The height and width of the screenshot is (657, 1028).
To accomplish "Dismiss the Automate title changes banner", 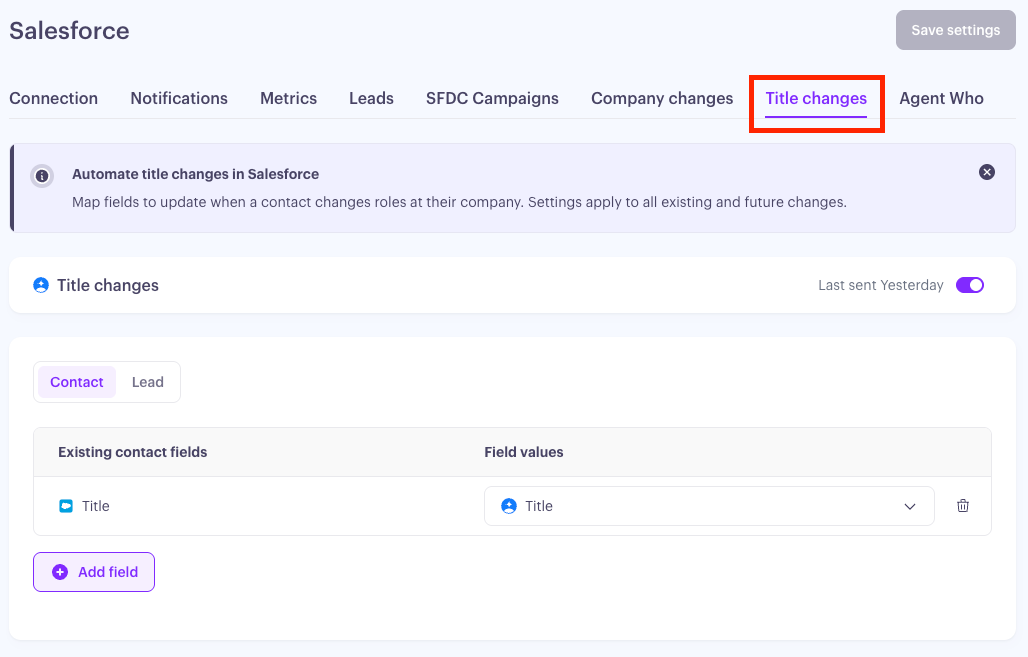I will (x=987, y=172).
